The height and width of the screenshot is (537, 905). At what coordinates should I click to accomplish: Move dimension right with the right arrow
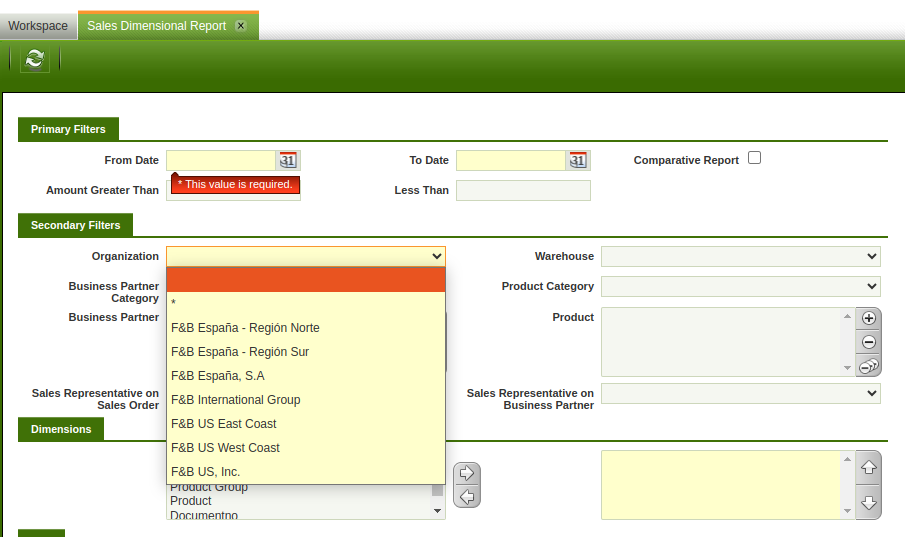click(467, 473)
